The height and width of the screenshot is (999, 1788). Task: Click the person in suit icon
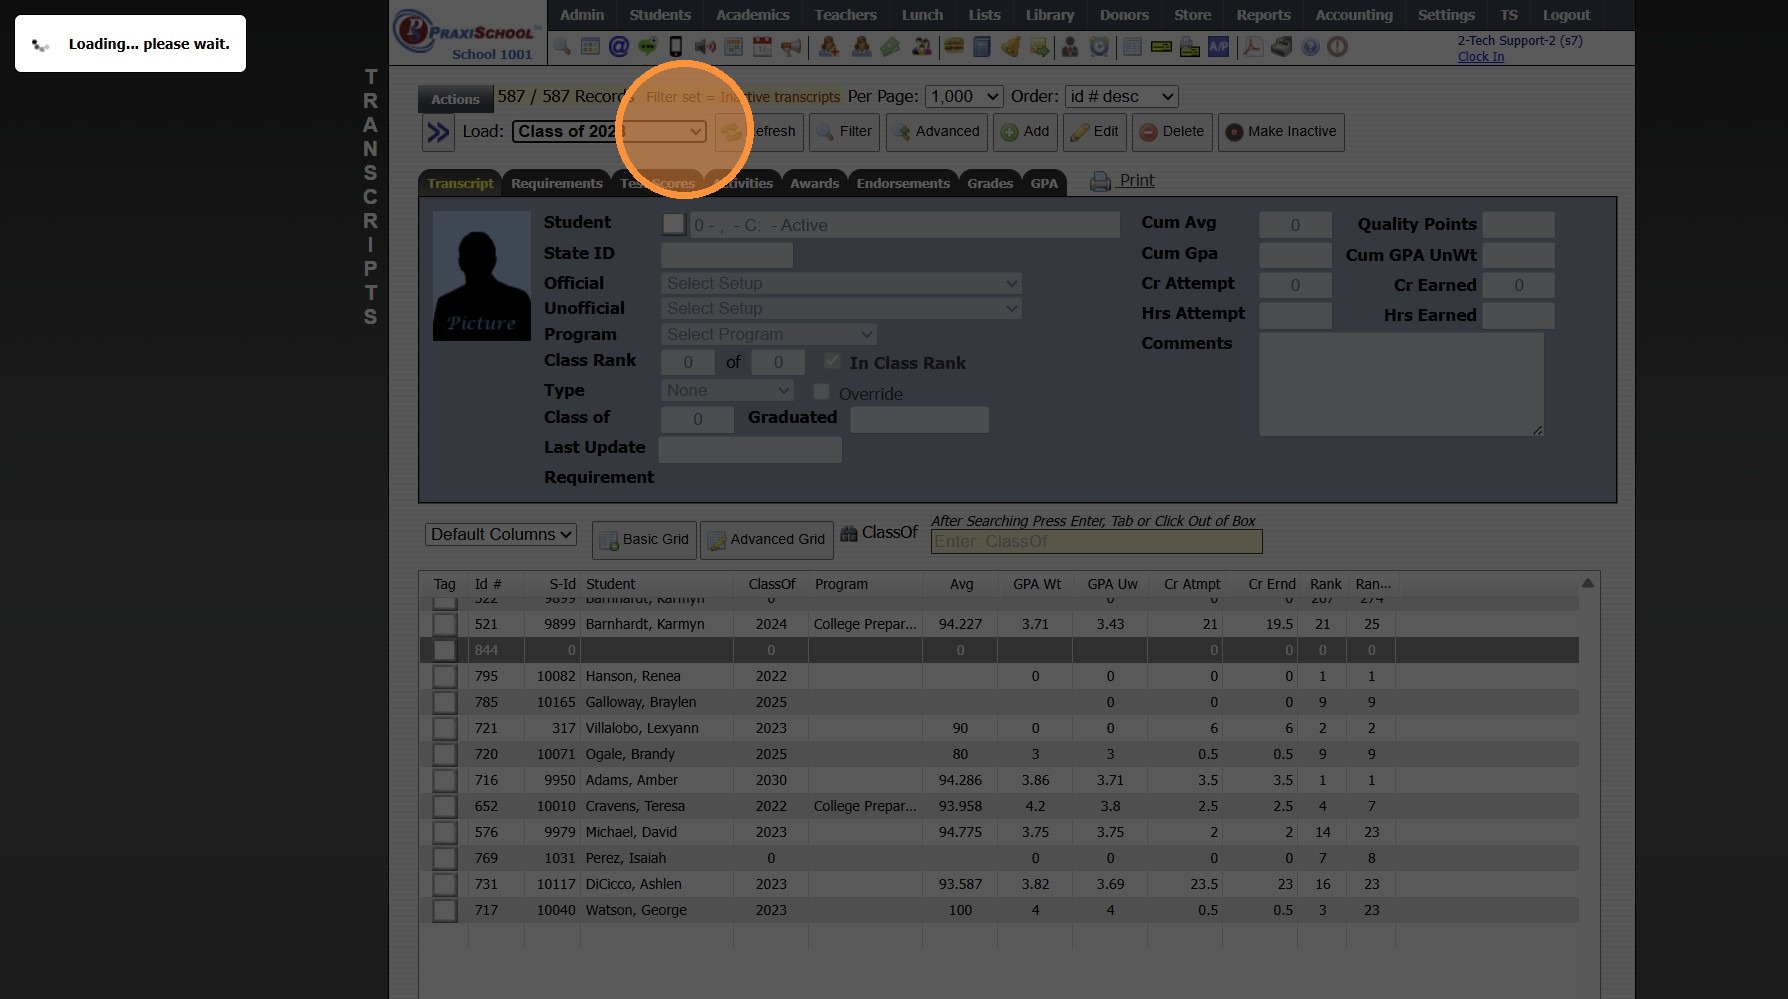1070,47
